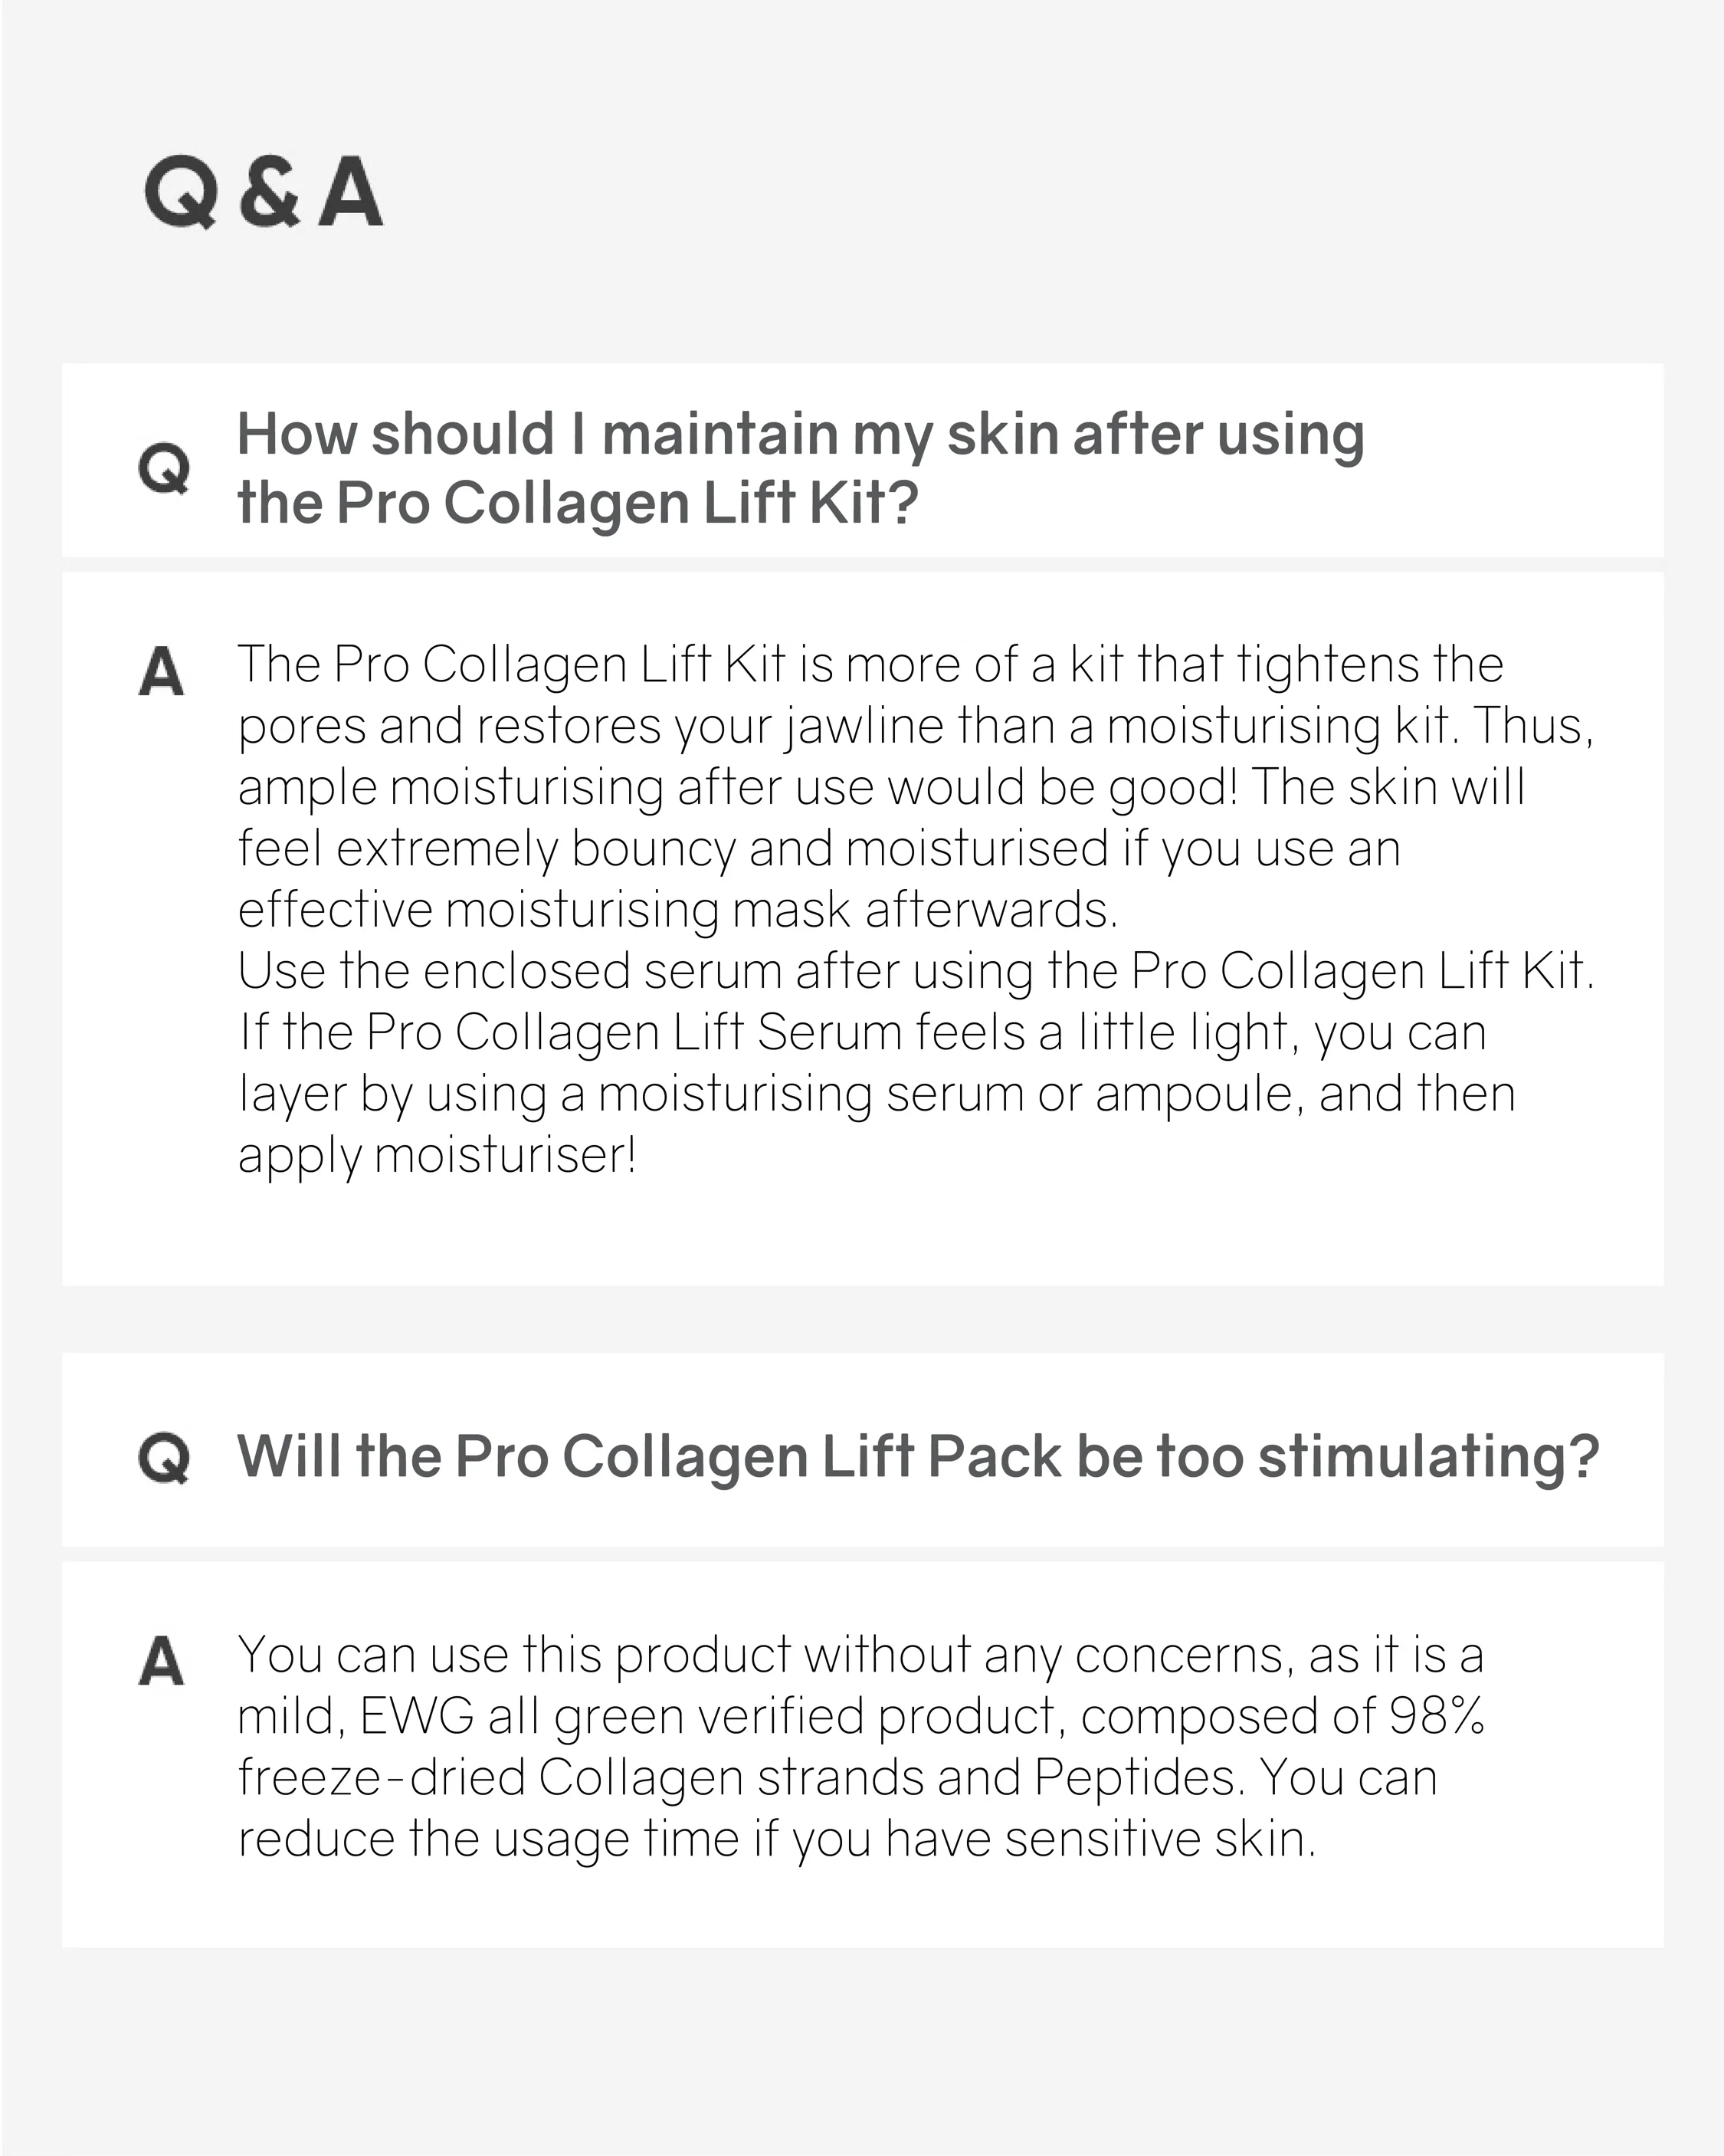Select the "the Pro Collagen Lift Kit?" question line

(578, 502)
